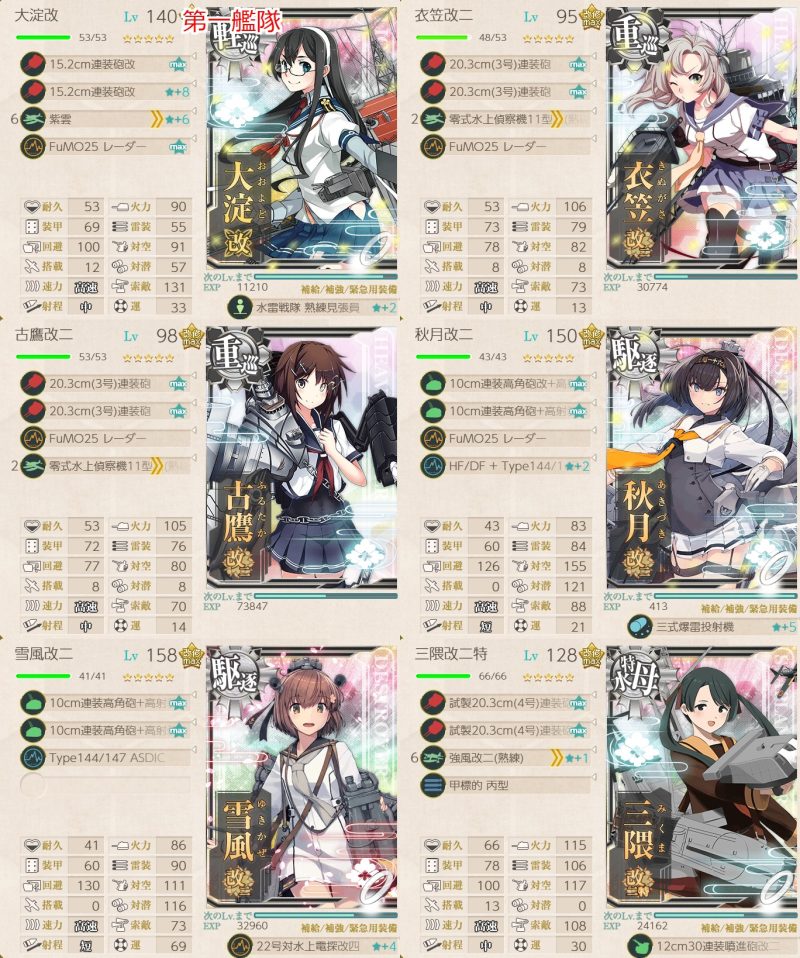Select the 古鷹改二 ship card portrait
The image size is (800, 958).
click(x=302, y=458)
